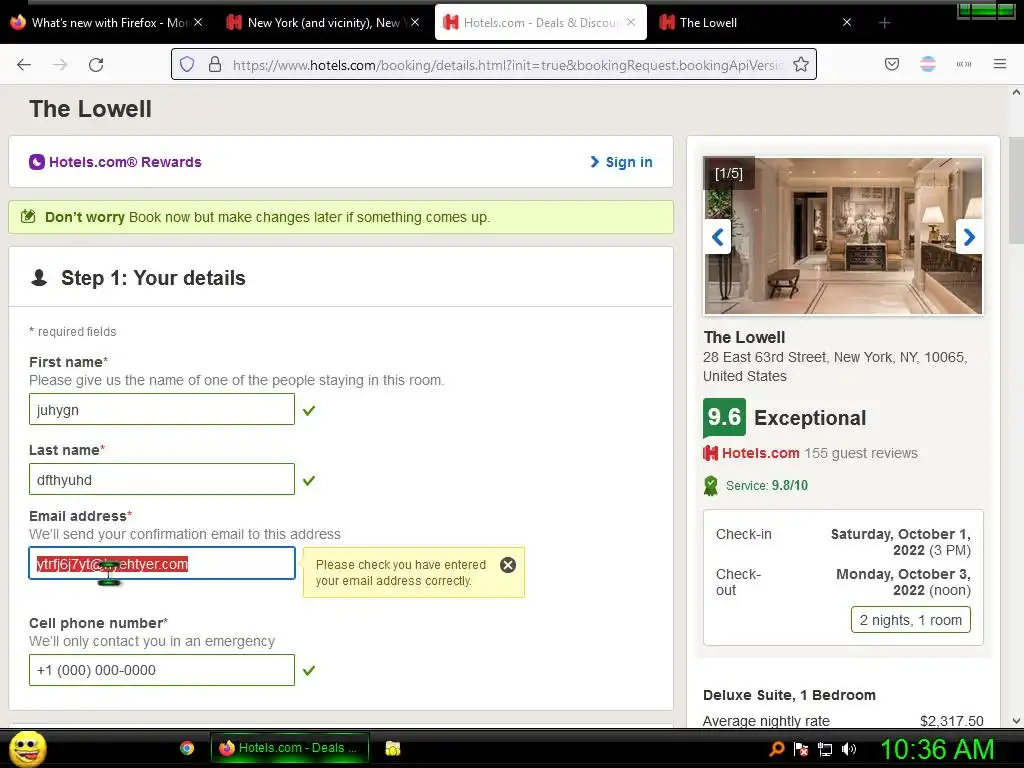Open the Firefox hamburger menu
Image resolution: width=1024 pixels, height=768 pixels.
click(x=999, y=64)
